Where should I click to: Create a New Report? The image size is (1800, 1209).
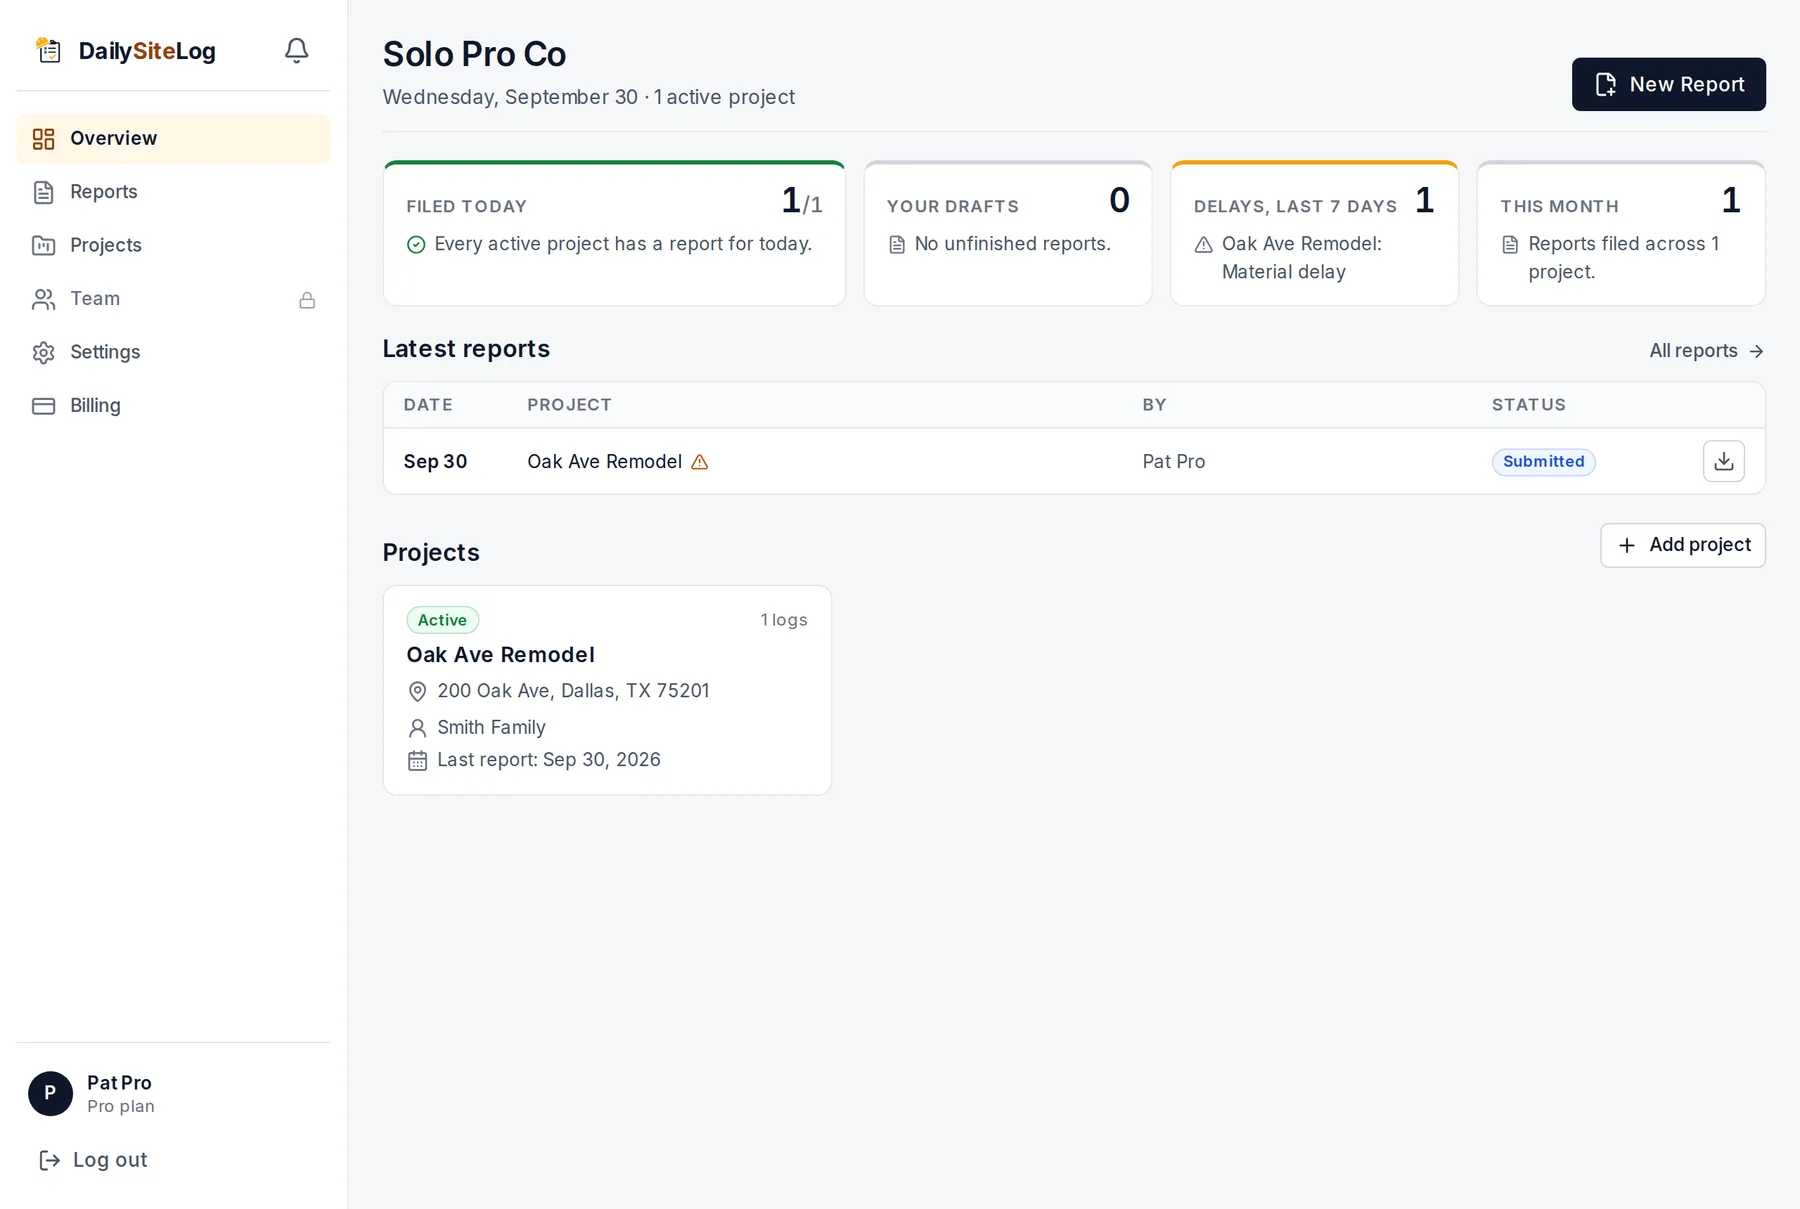1668,84
